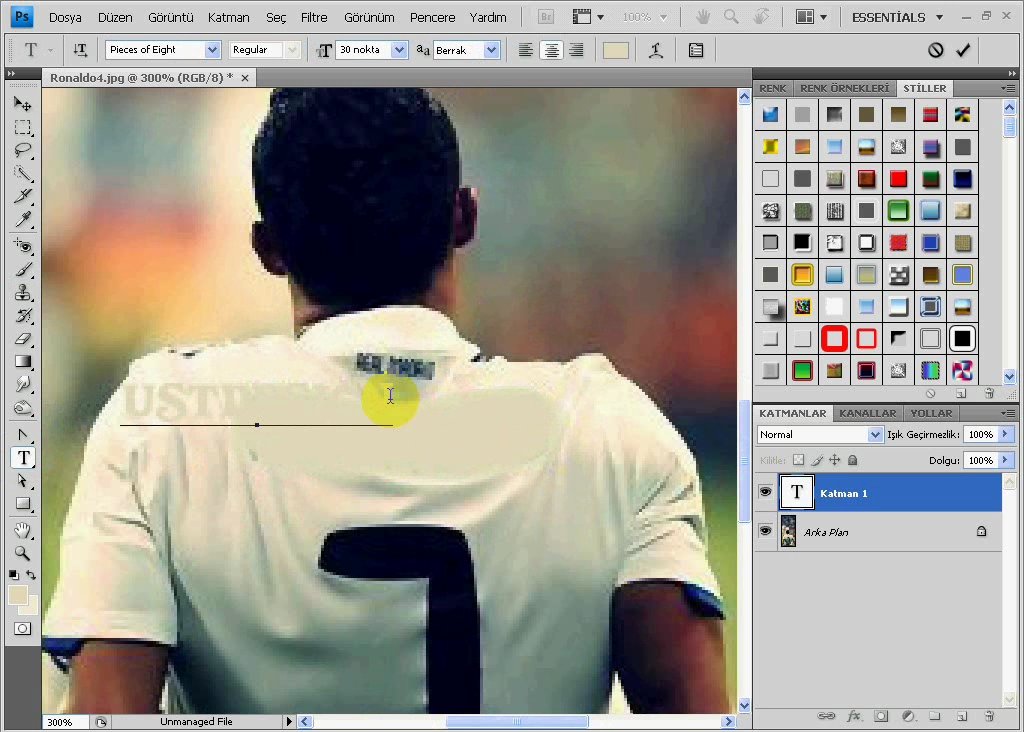
Task: Add a layer mask
Action: 881,716
